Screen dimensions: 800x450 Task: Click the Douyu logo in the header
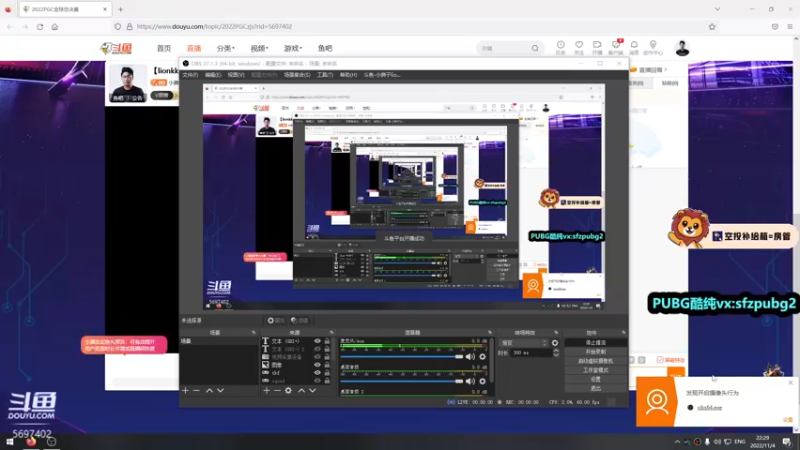[116, 48]
